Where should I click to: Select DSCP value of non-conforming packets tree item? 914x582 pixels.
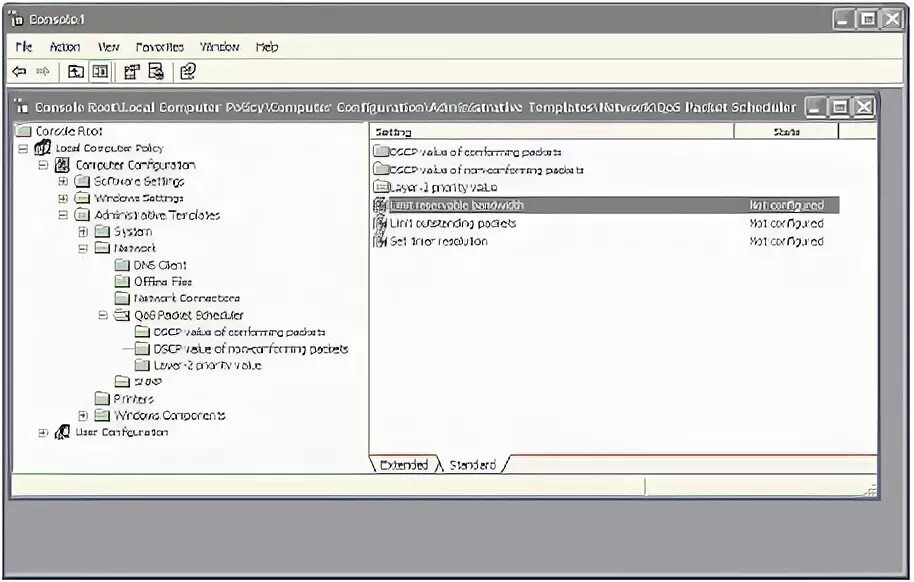tap(251, 349)
